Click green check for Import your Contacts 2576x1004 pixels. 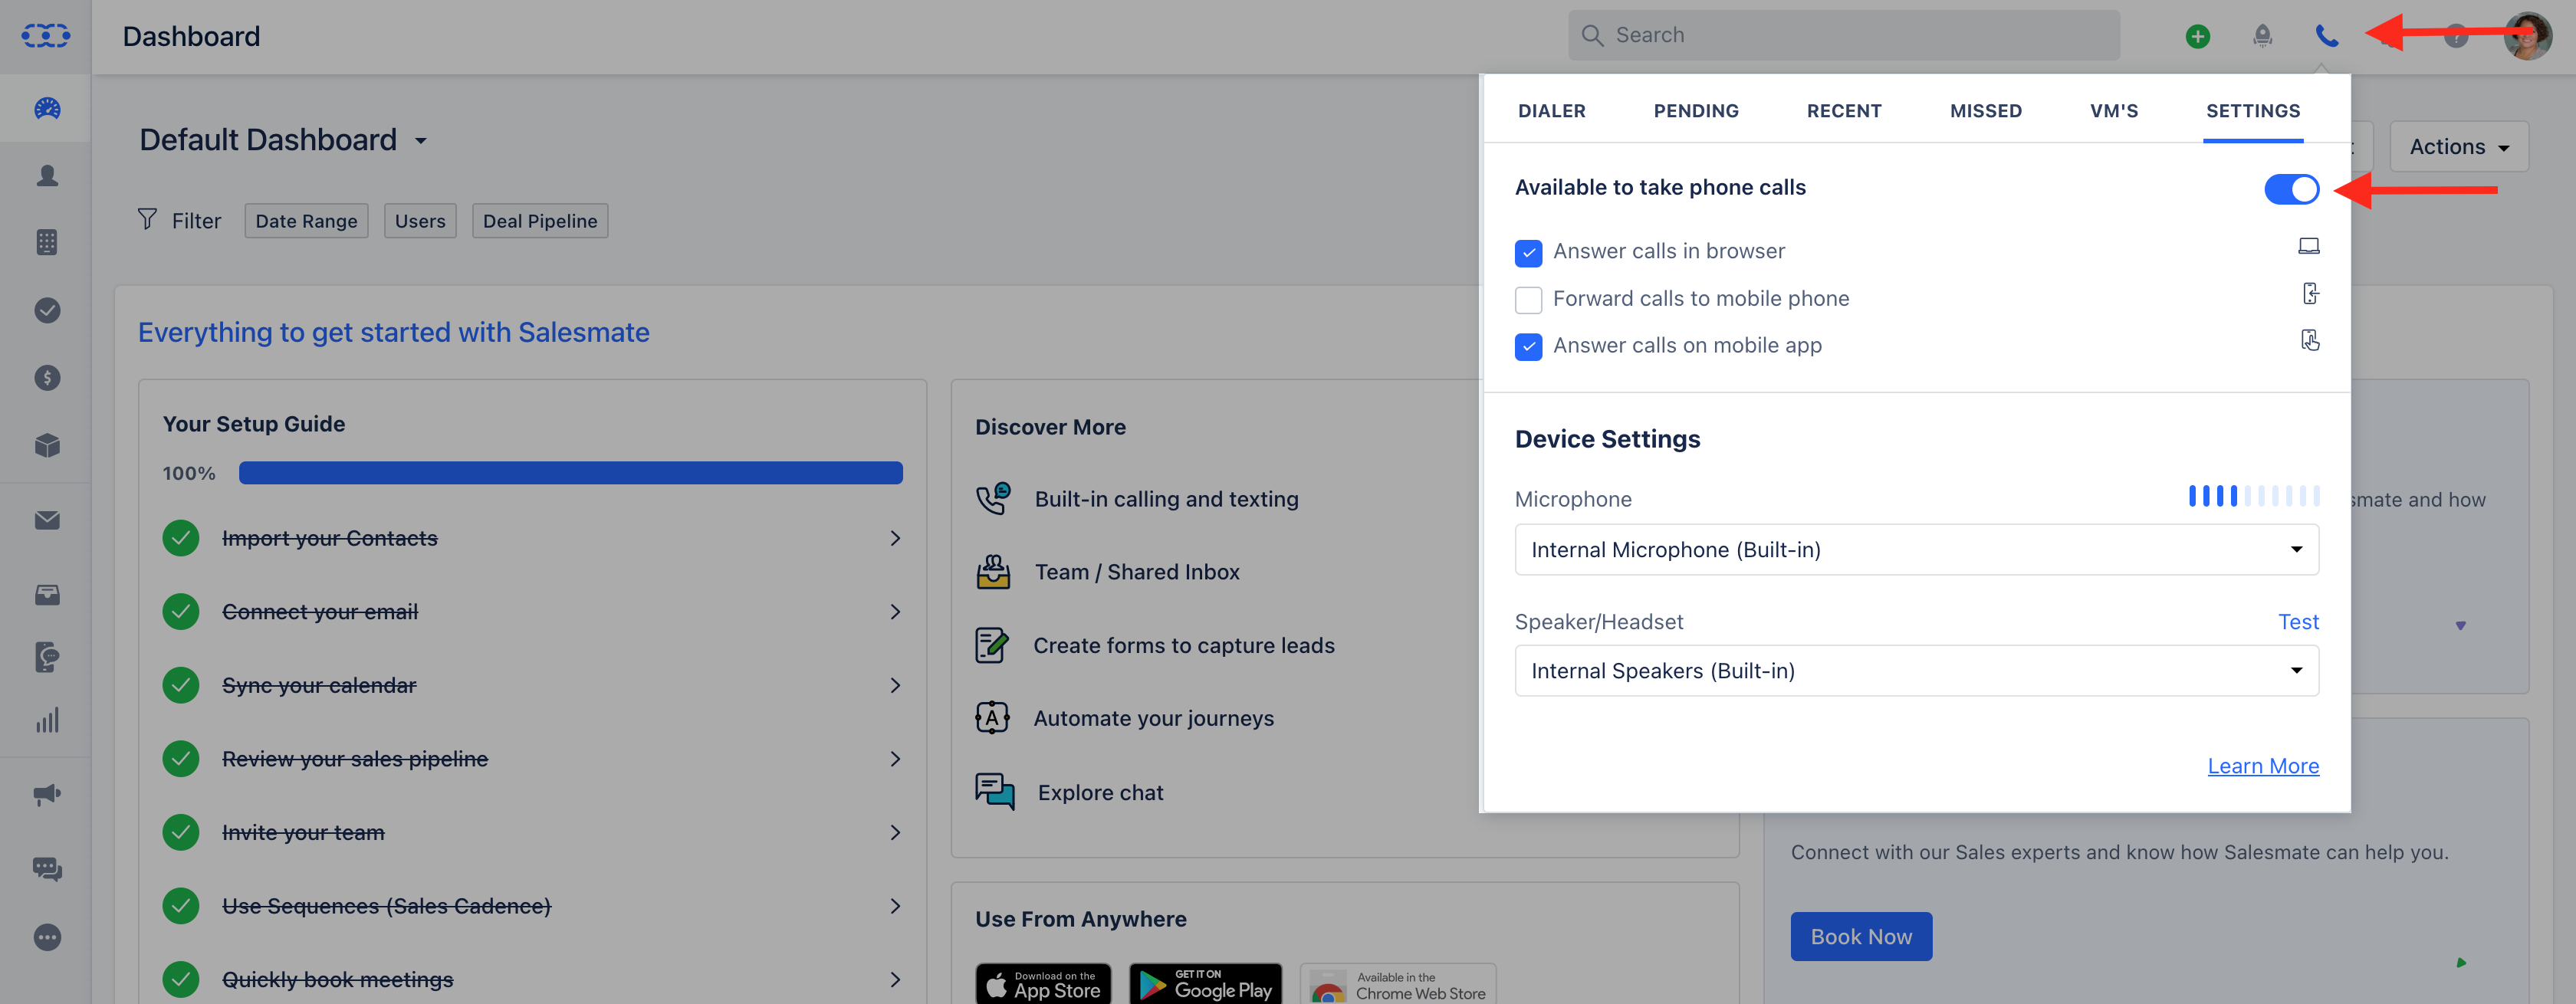click(x=181, y=538)
